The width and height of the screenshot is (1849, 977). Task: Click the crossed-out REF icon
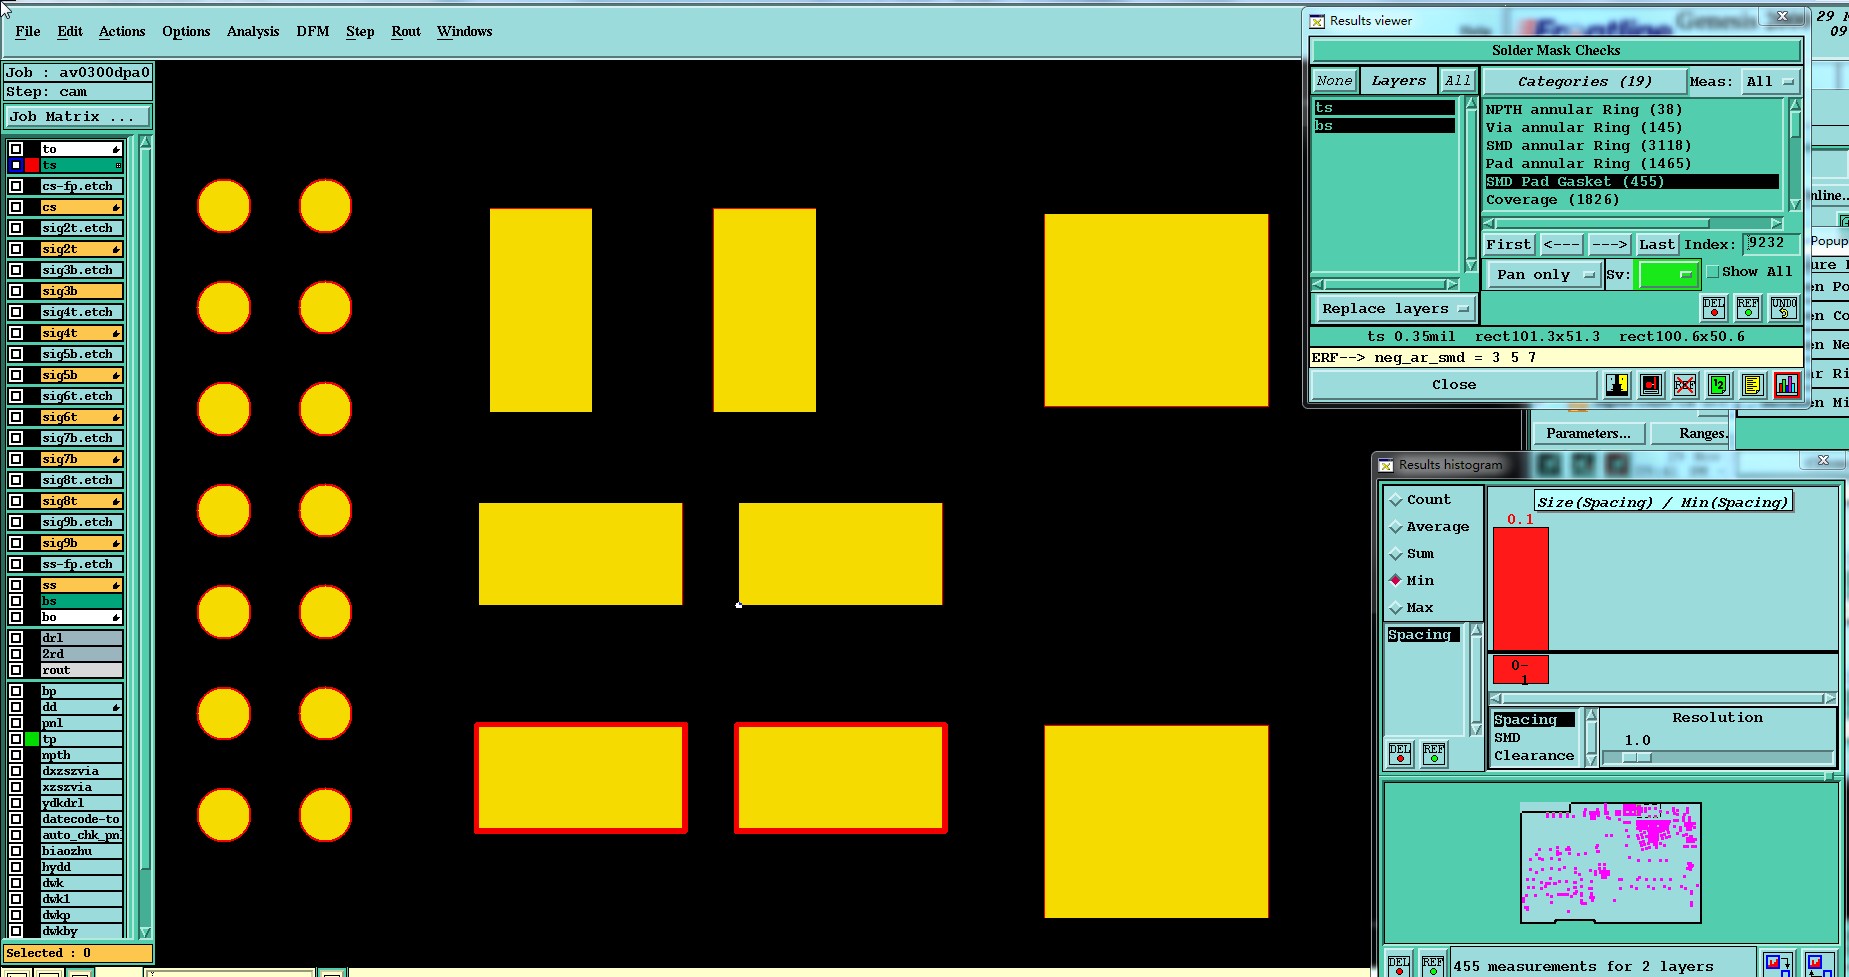point(1685,385)
